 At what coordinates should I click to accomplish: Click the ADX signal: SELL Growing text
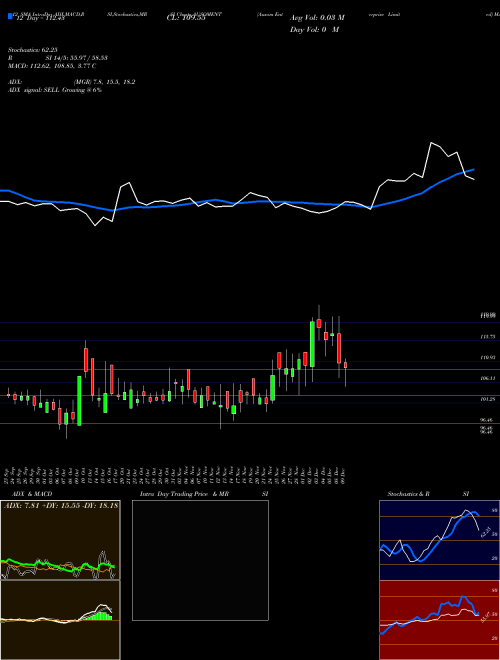(x=55, y=90)
